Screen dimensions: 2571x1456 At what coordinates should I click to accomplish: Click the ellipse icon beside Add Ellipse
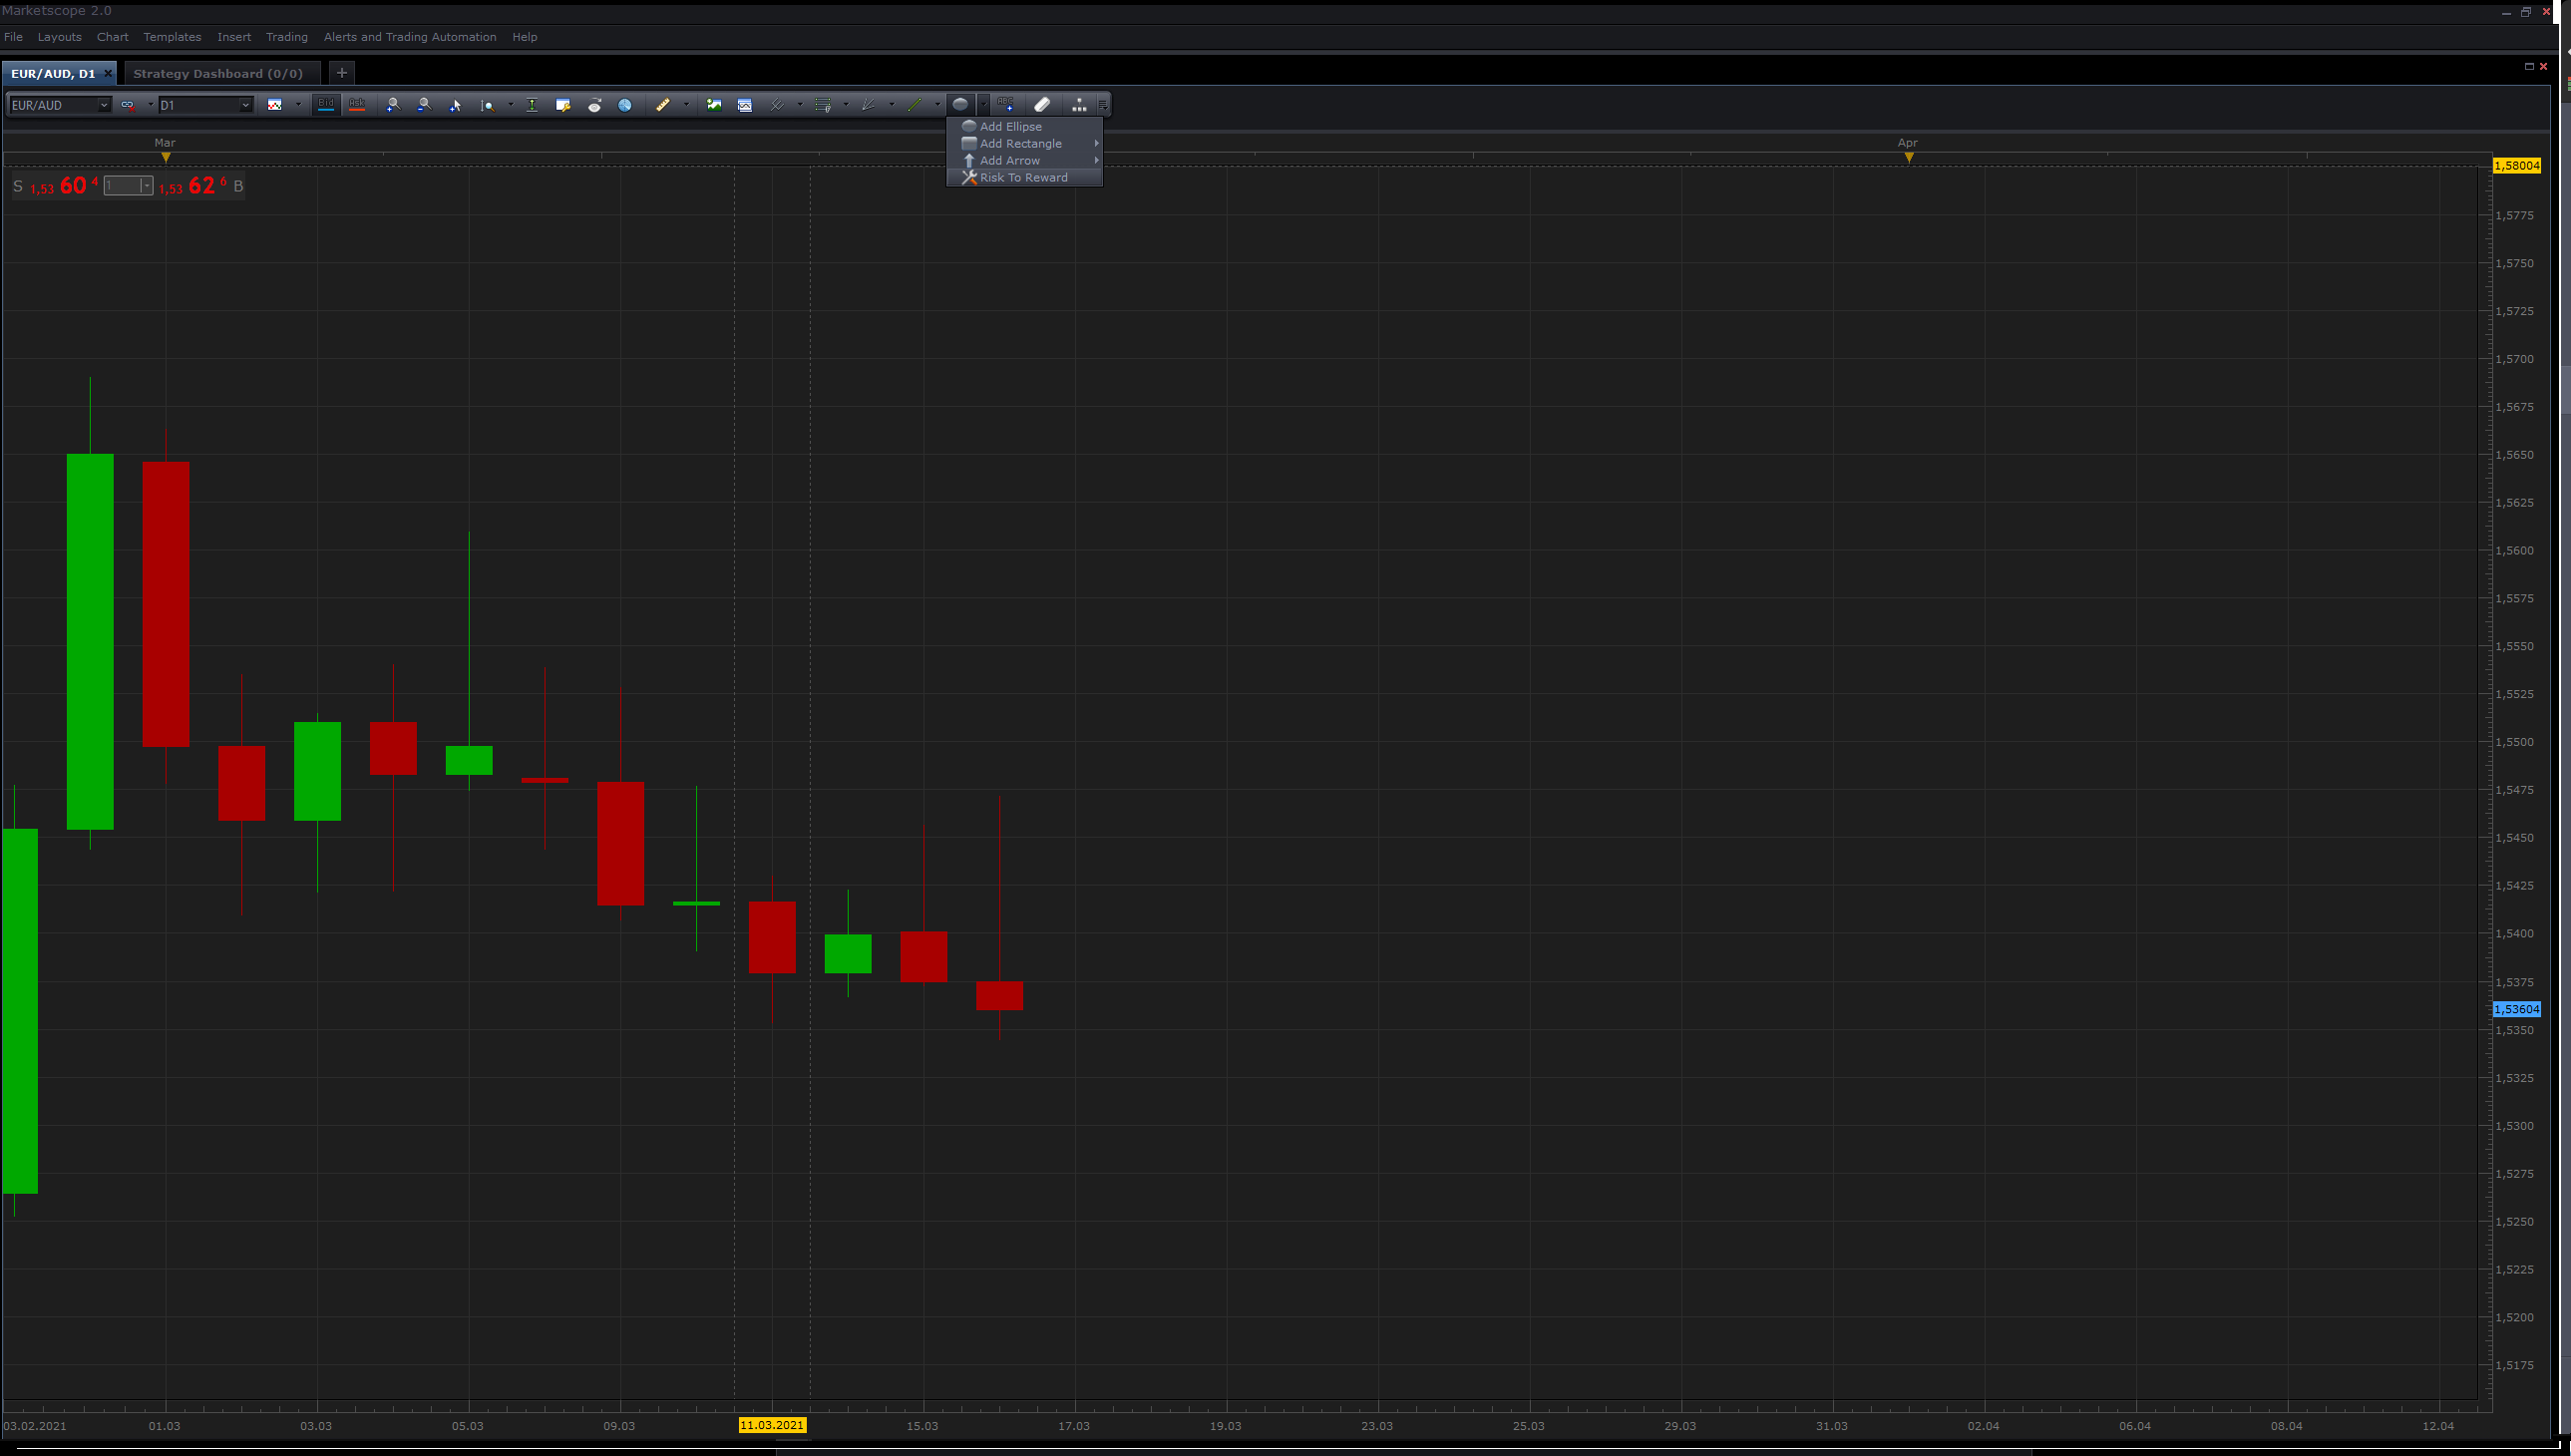(x=969, y=127)
